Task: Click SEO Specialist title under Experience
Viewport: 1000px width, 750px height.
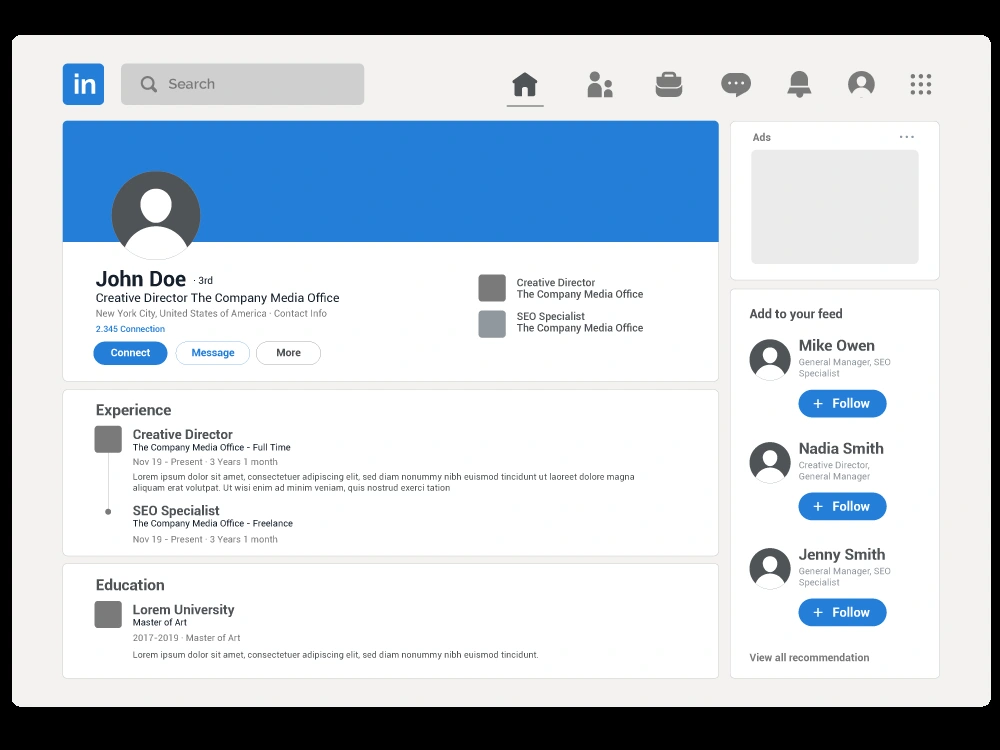Action: point(176,511)
